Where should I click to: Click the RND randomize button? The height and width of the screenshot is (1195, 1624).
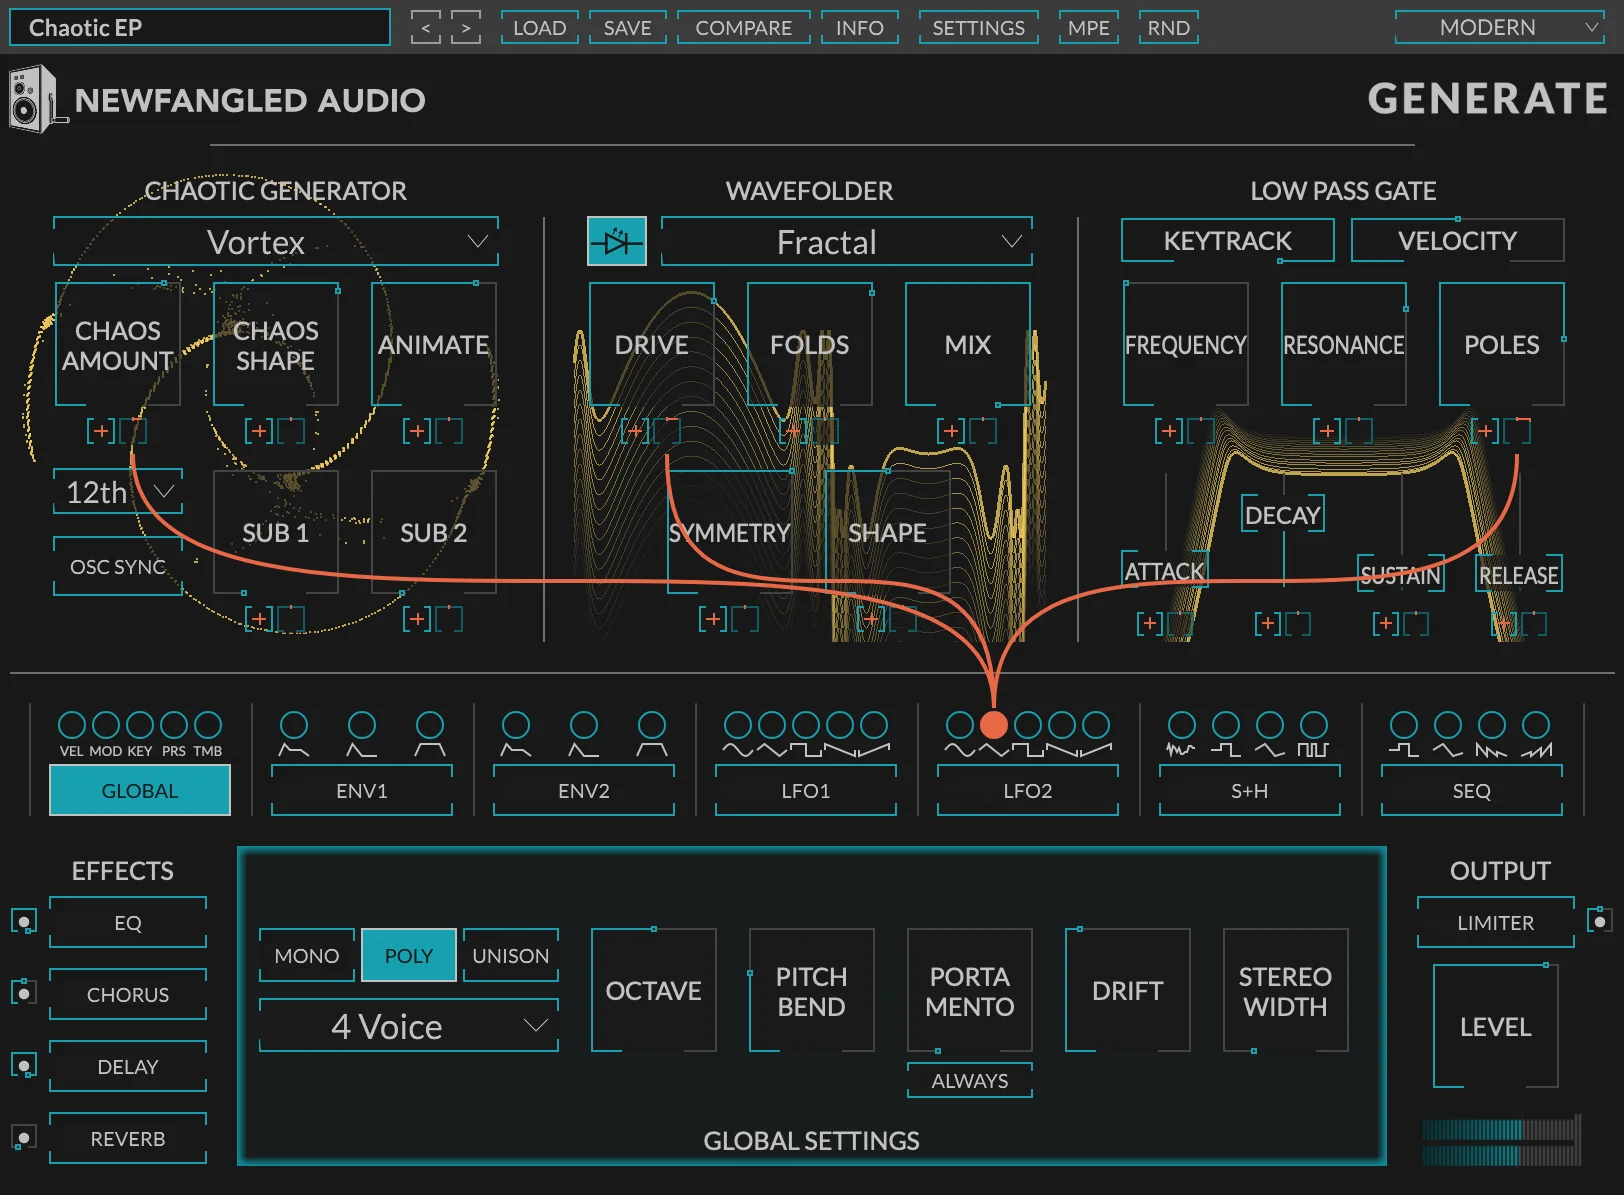pos(1168,27)
